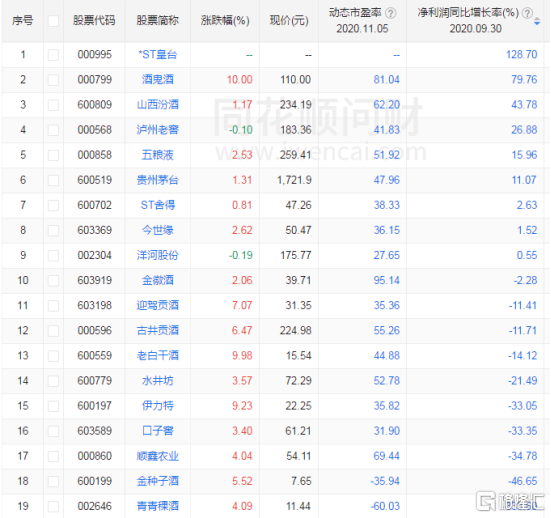551x518 pixels.
Task: Check the box for 酒鬼酒 row
Action: point(53,80)
